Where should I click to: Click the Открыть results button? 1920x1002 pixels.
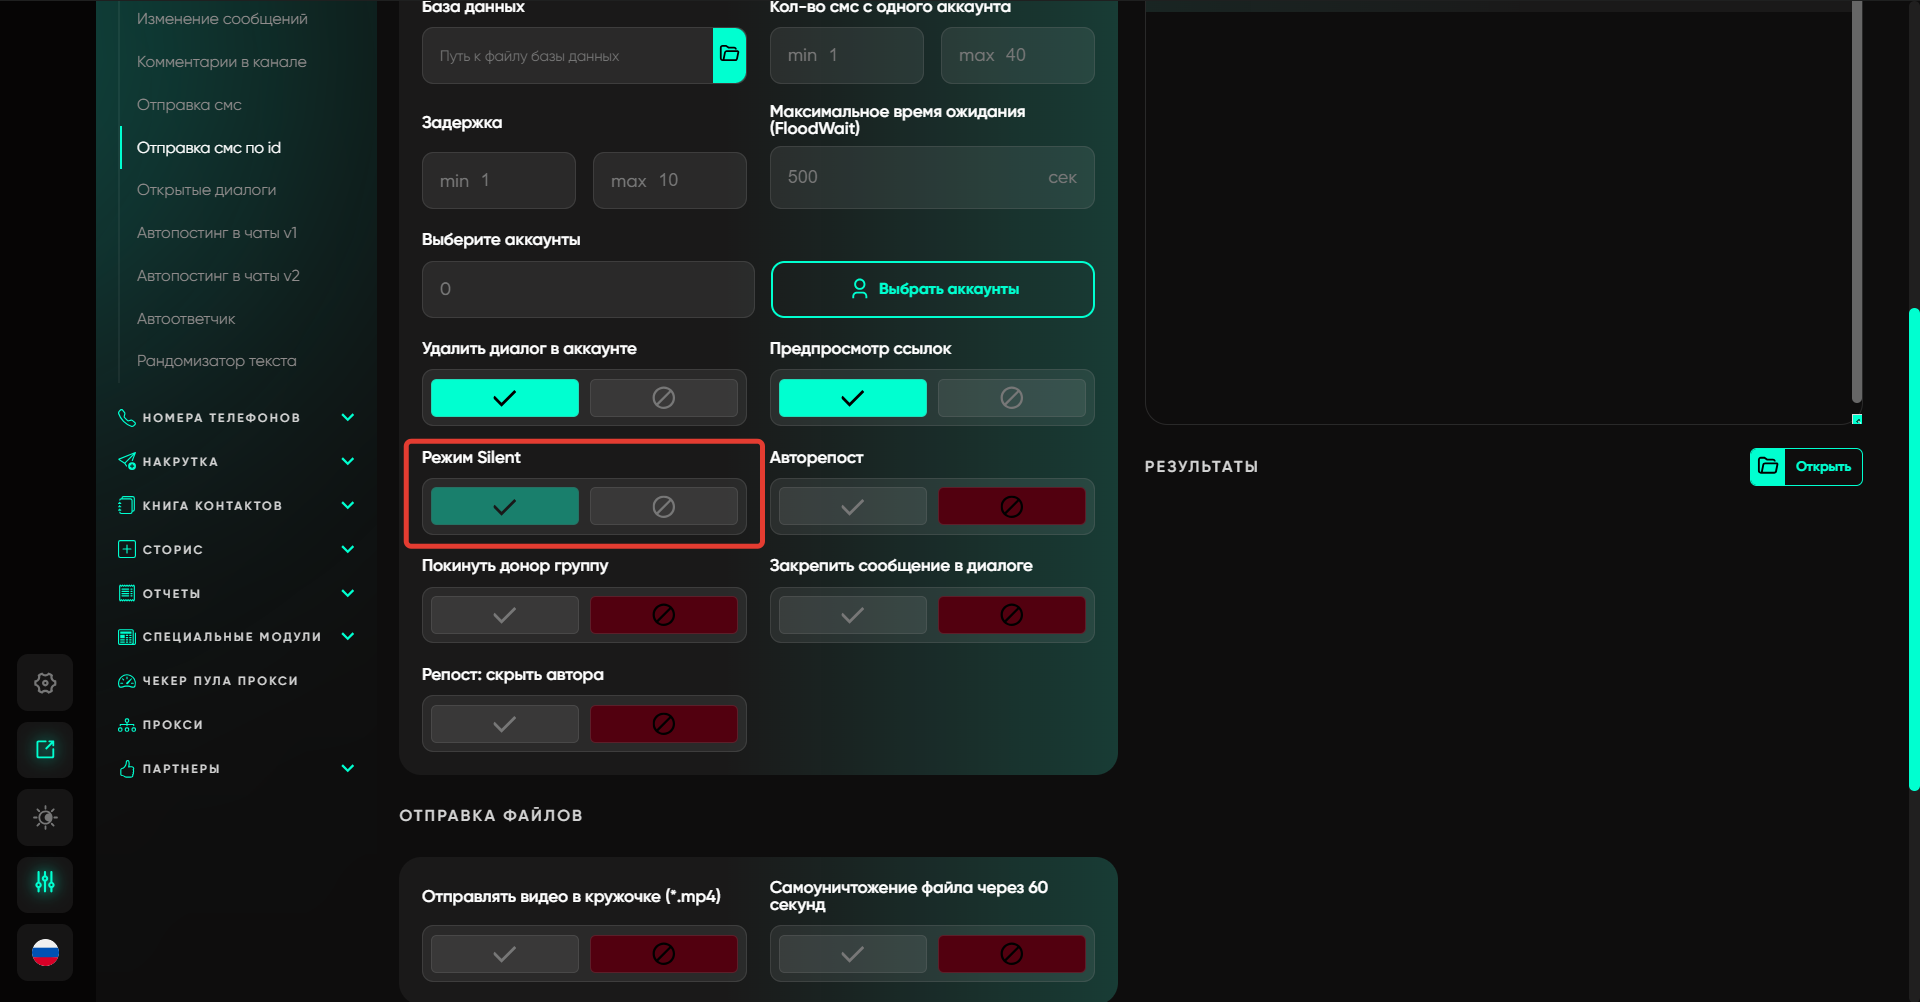tap(1806, 467)
